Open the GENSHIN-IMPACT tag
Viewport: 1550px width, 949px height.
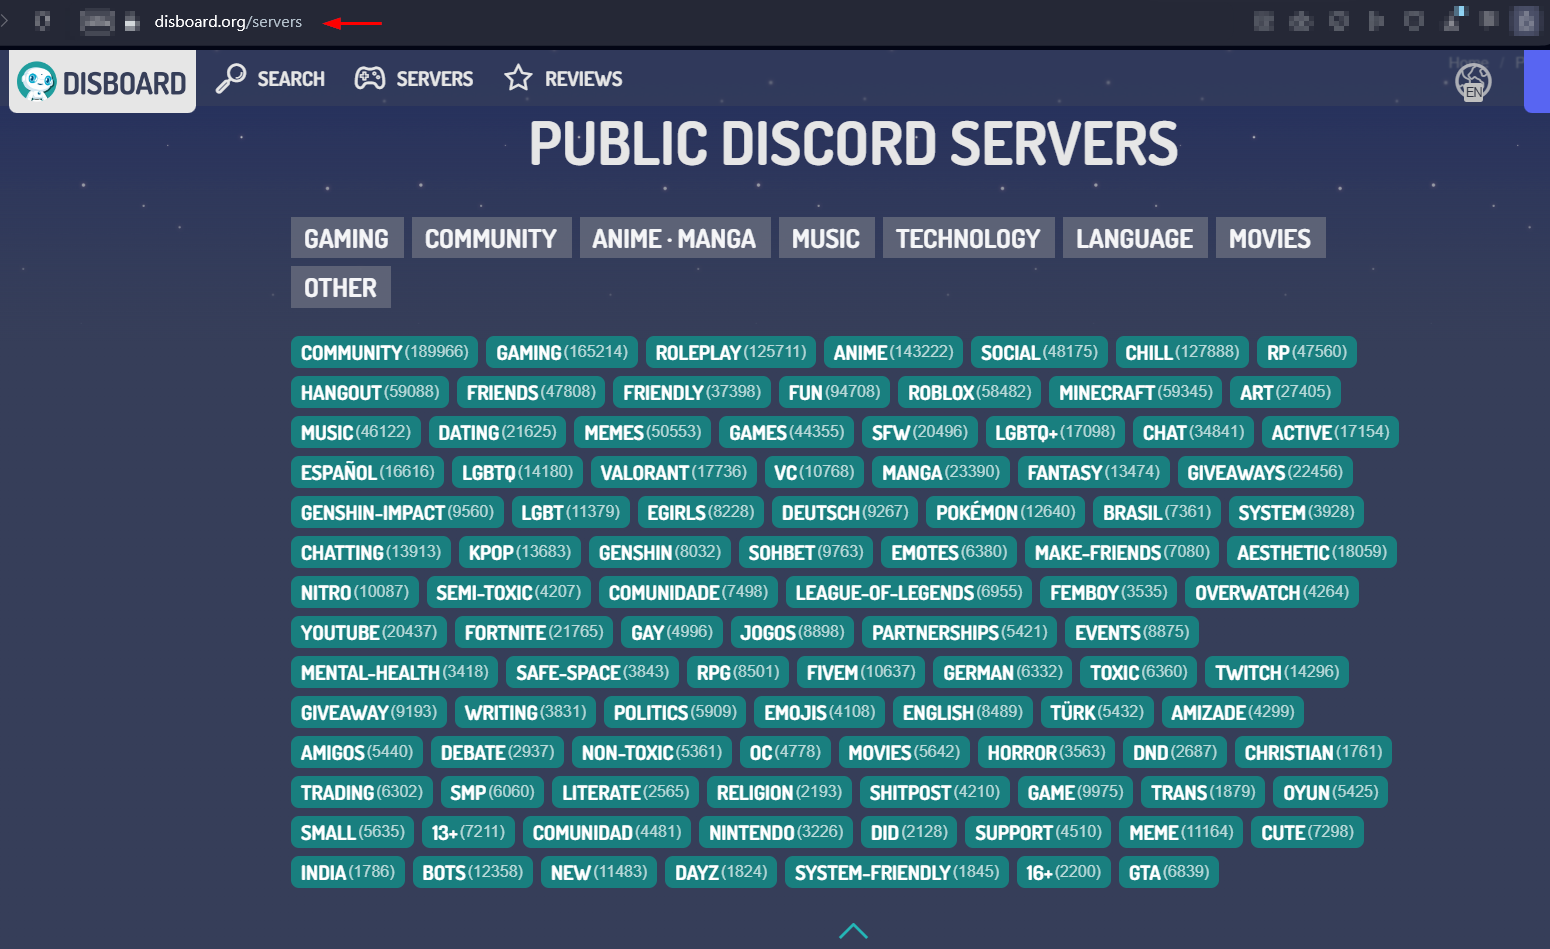[398, 512]
